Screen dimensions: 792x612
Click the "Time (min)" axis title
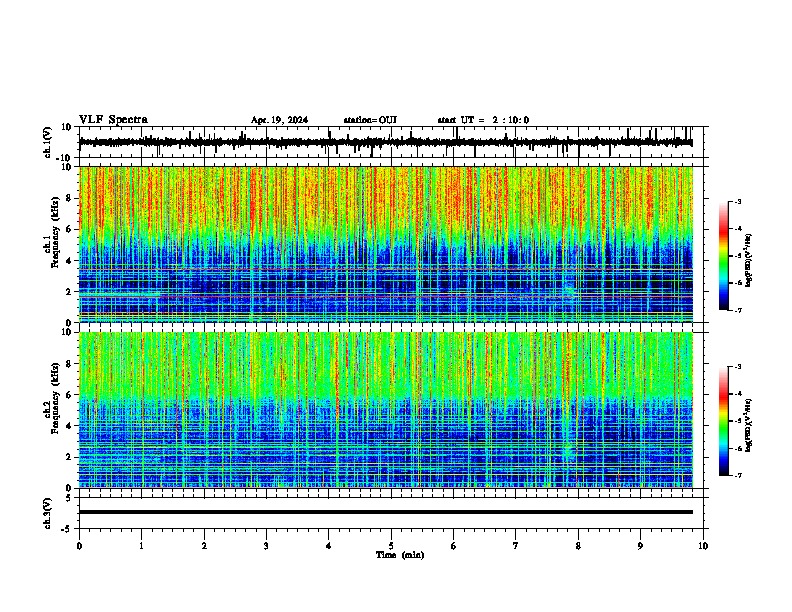[400, 555]
